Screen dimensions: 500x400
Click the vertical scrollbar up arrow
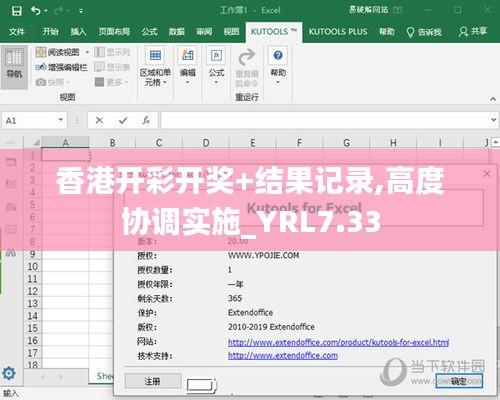click(x=495, y=142)
